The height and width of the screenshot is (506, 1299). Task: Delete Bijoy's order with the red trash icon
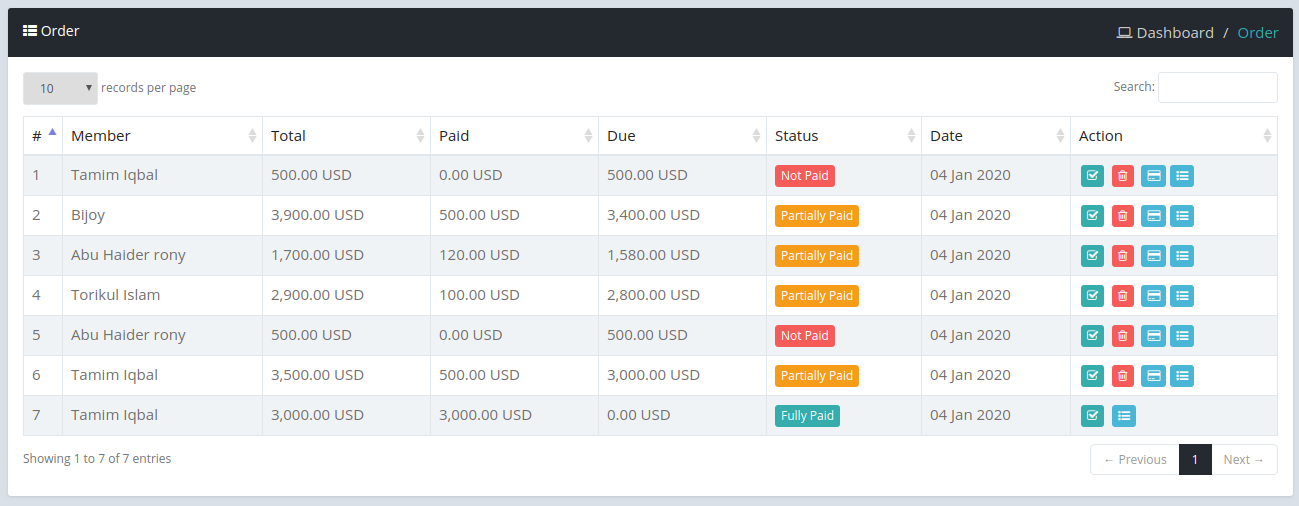pyautogui.click(x=1123, y=216)
